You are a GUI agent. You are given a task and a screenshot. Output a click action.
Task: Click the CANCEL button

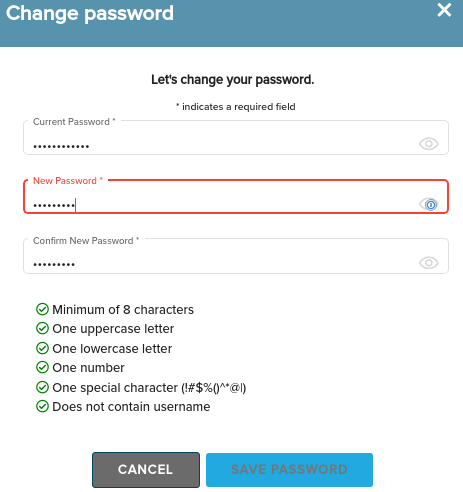(x=146, y=470)
